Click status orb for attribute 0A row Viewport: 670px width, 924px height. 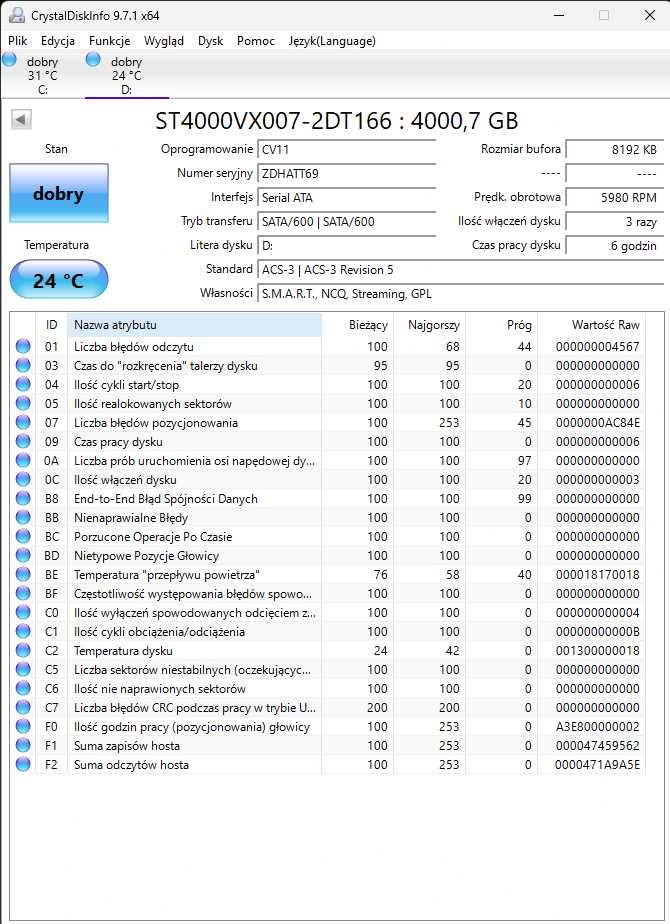click(23, 460)
